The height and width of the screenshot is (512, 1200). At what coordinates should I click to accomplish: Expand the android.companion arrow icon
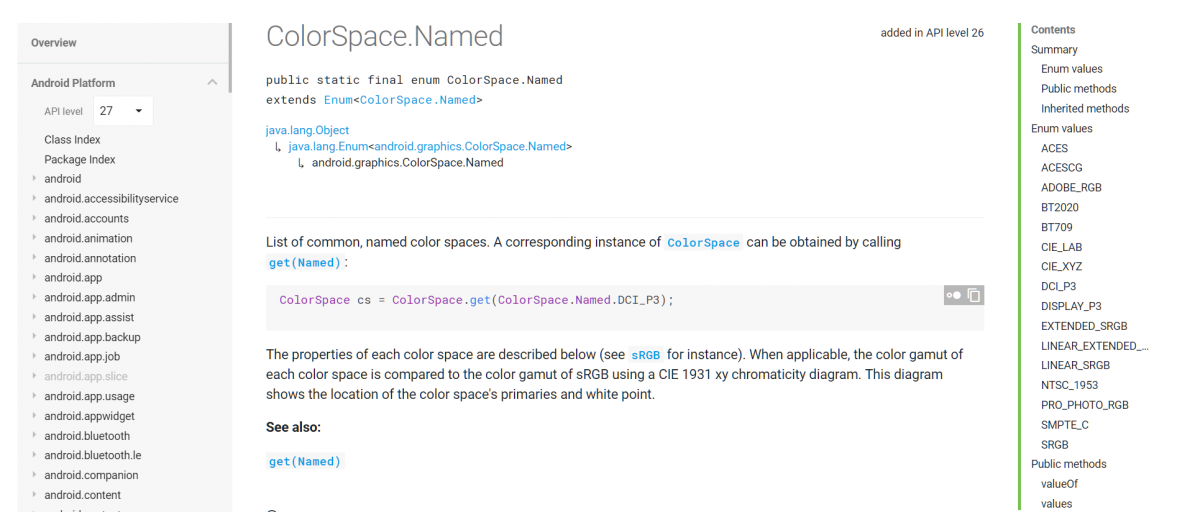35,475
